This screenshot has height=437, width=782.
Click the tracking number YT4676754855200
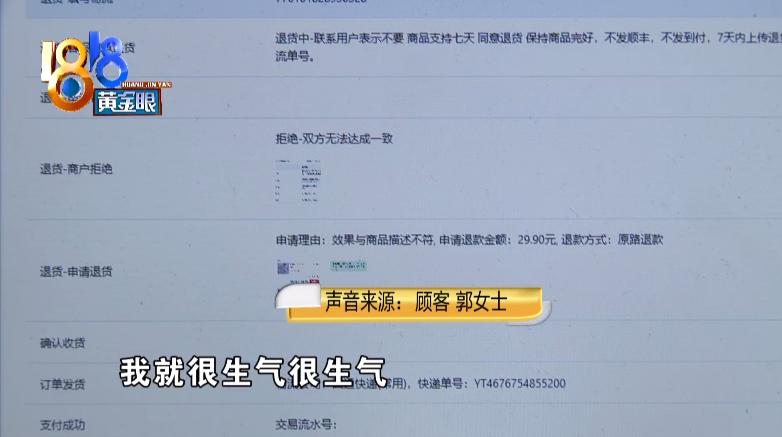[520, 384]
